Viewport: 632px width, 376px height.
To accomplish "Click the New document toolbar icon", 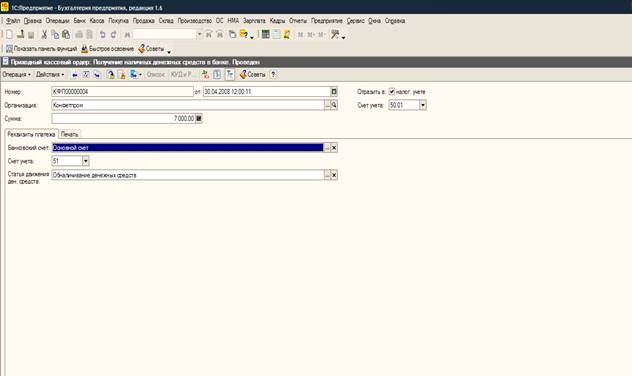I will (x=9, y=35).
